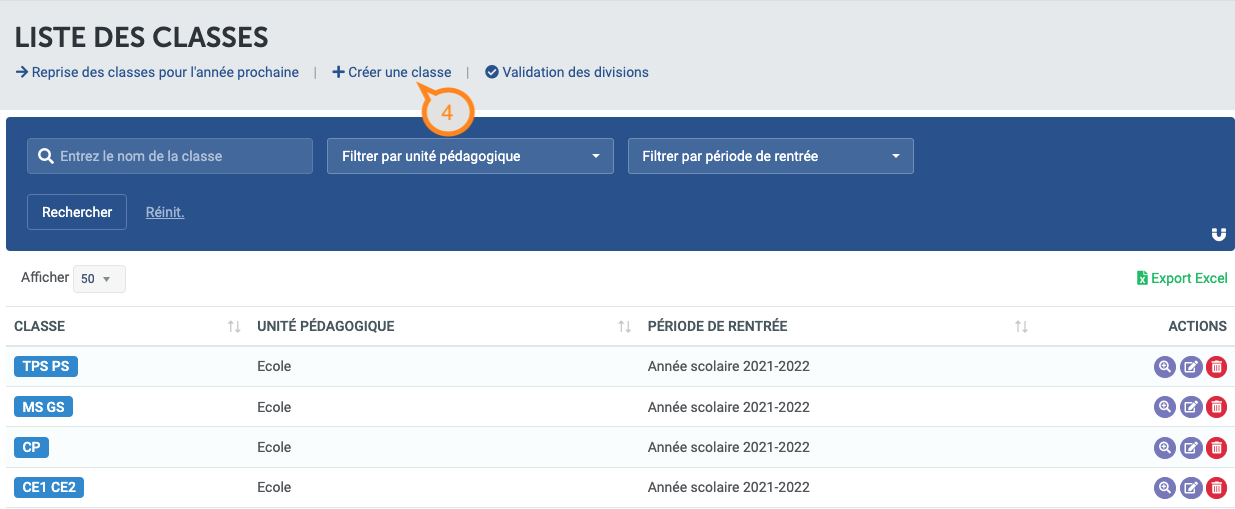The image size is (1235, 509).
Task: Open Validation des divisions link
Action: (x=567, y=72)
